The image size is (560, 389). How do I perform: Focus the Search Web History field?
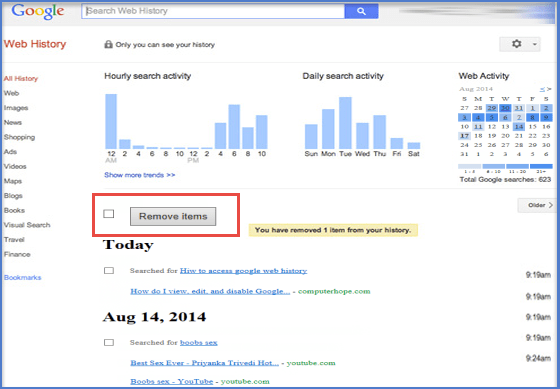(x=213, y=11)
